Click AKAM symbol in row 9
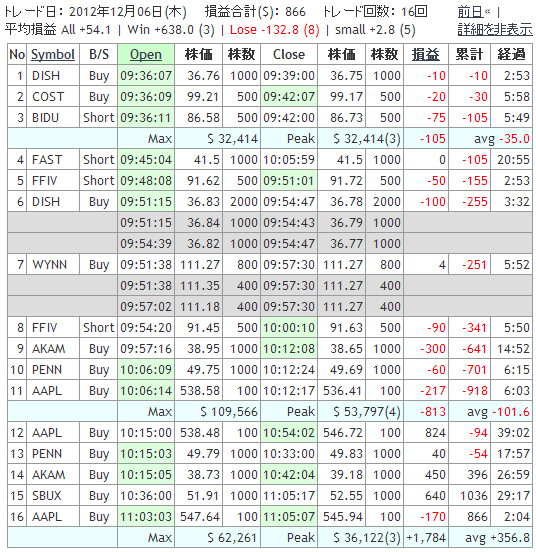The height and width of the screenshot is (552, 536). tap(49, 349)
